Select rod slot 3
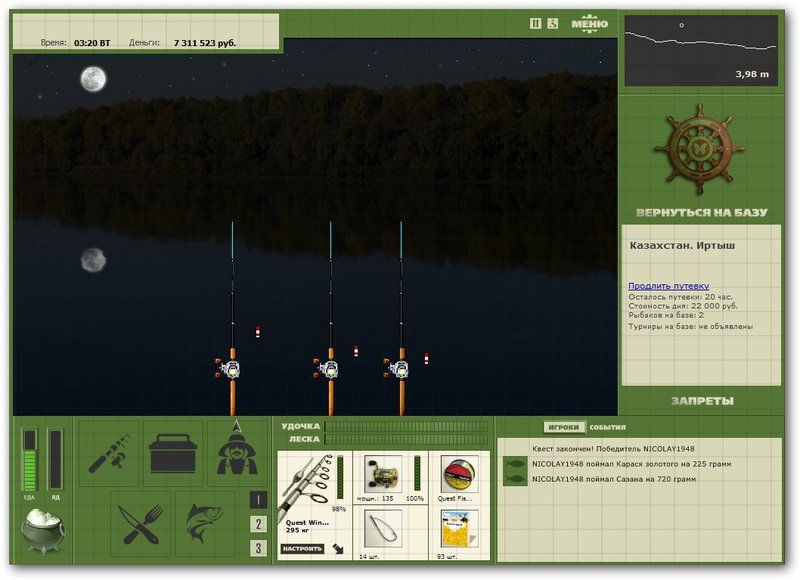 258,548
